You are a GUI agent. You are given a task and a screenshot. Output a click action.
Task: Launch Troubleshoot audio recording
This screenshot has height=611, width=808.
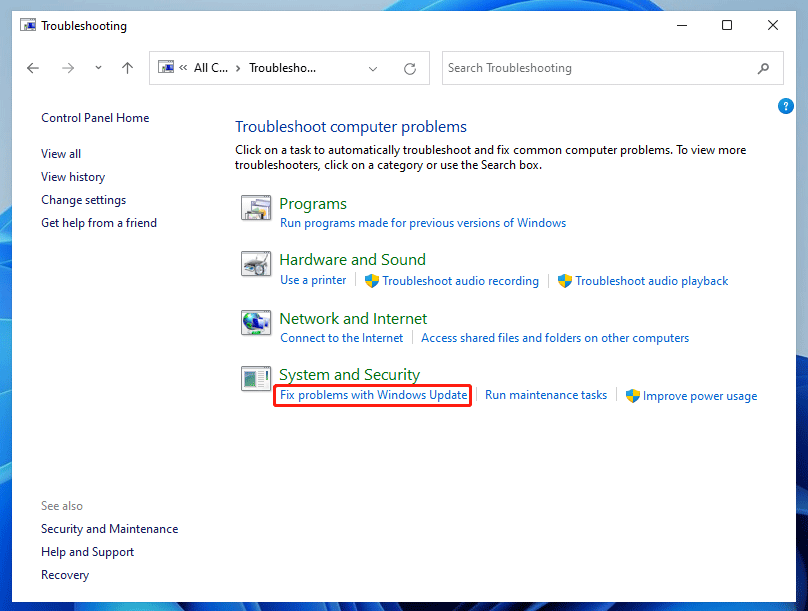tap(461, 281)
